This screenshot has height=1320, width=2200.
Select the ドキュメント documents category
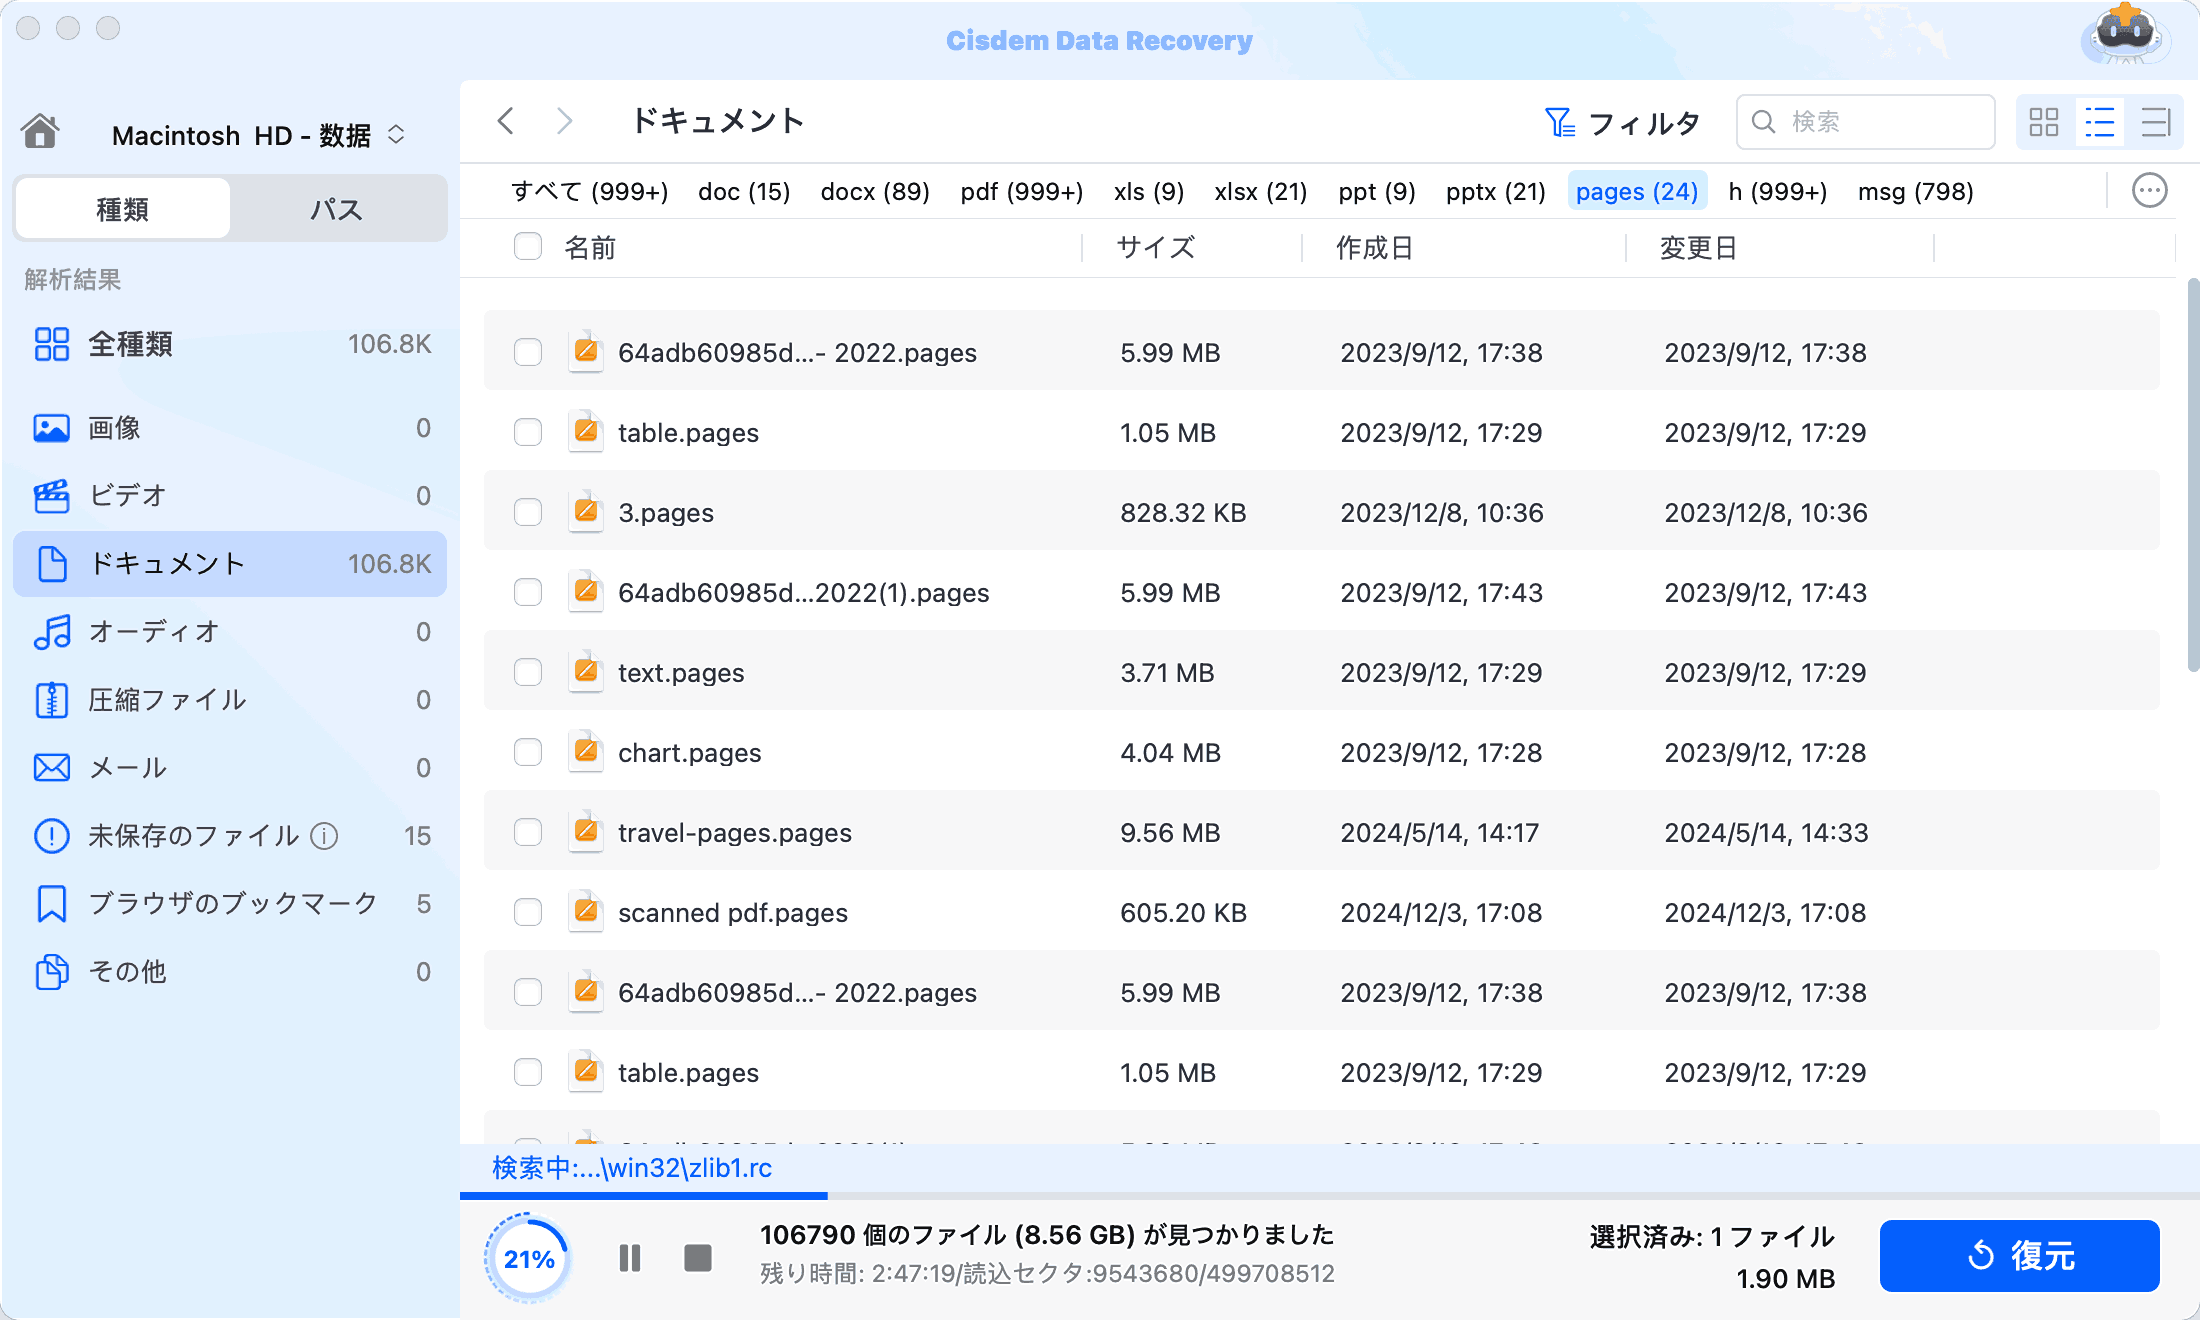(230, 564)
